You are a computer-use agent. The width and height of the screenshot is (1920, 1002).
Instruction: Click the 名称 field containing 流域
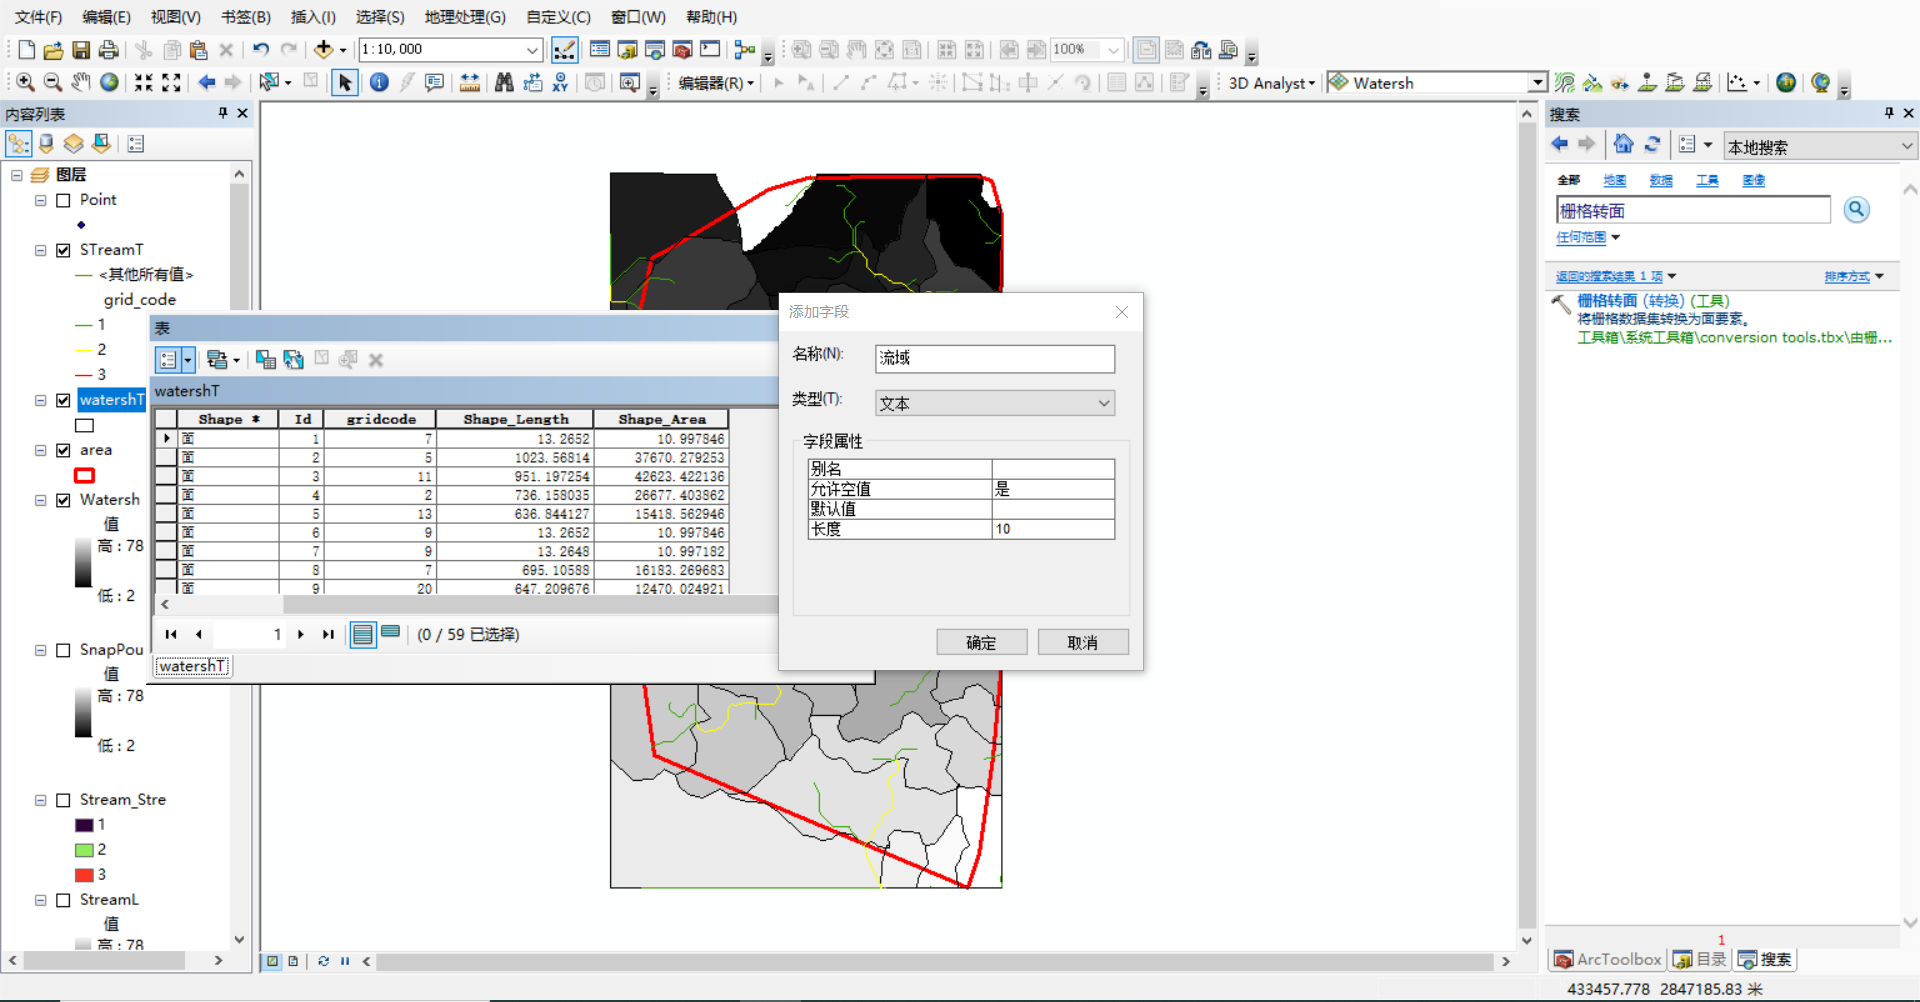tap(994, 358)
